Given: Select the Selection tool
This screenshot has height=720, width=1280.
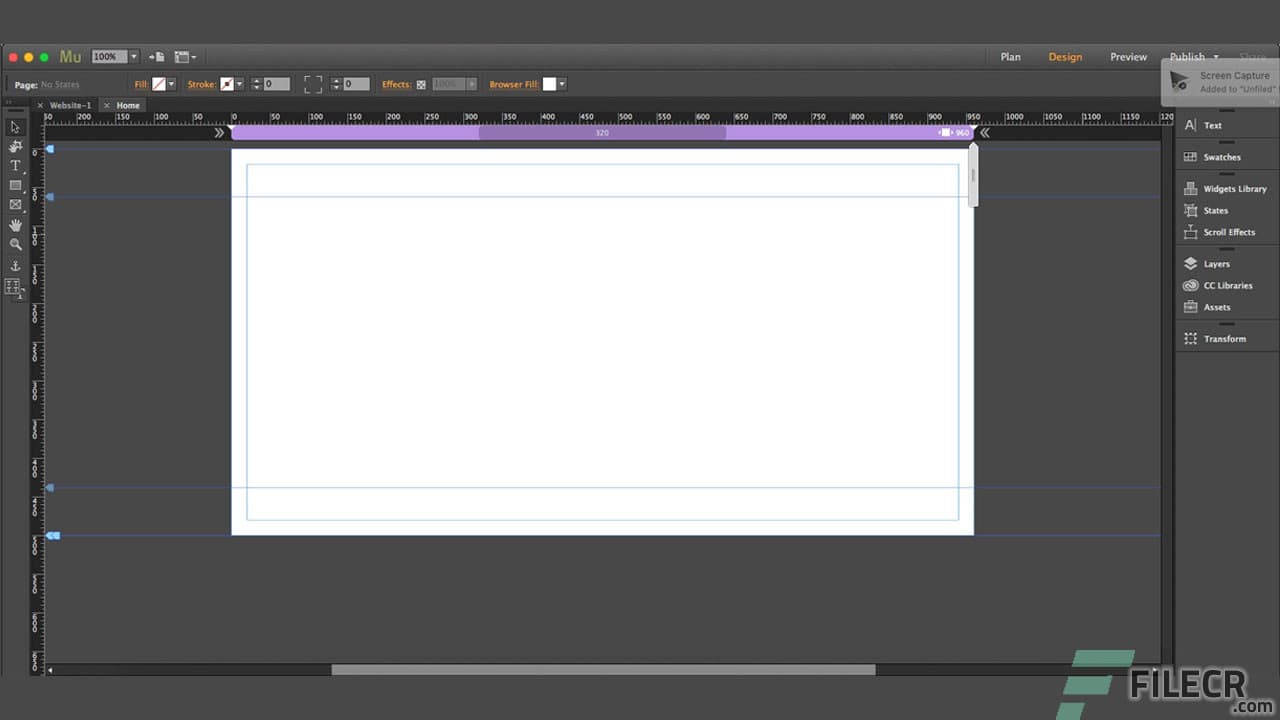Looking at the screenshot, I should (15, 127).
